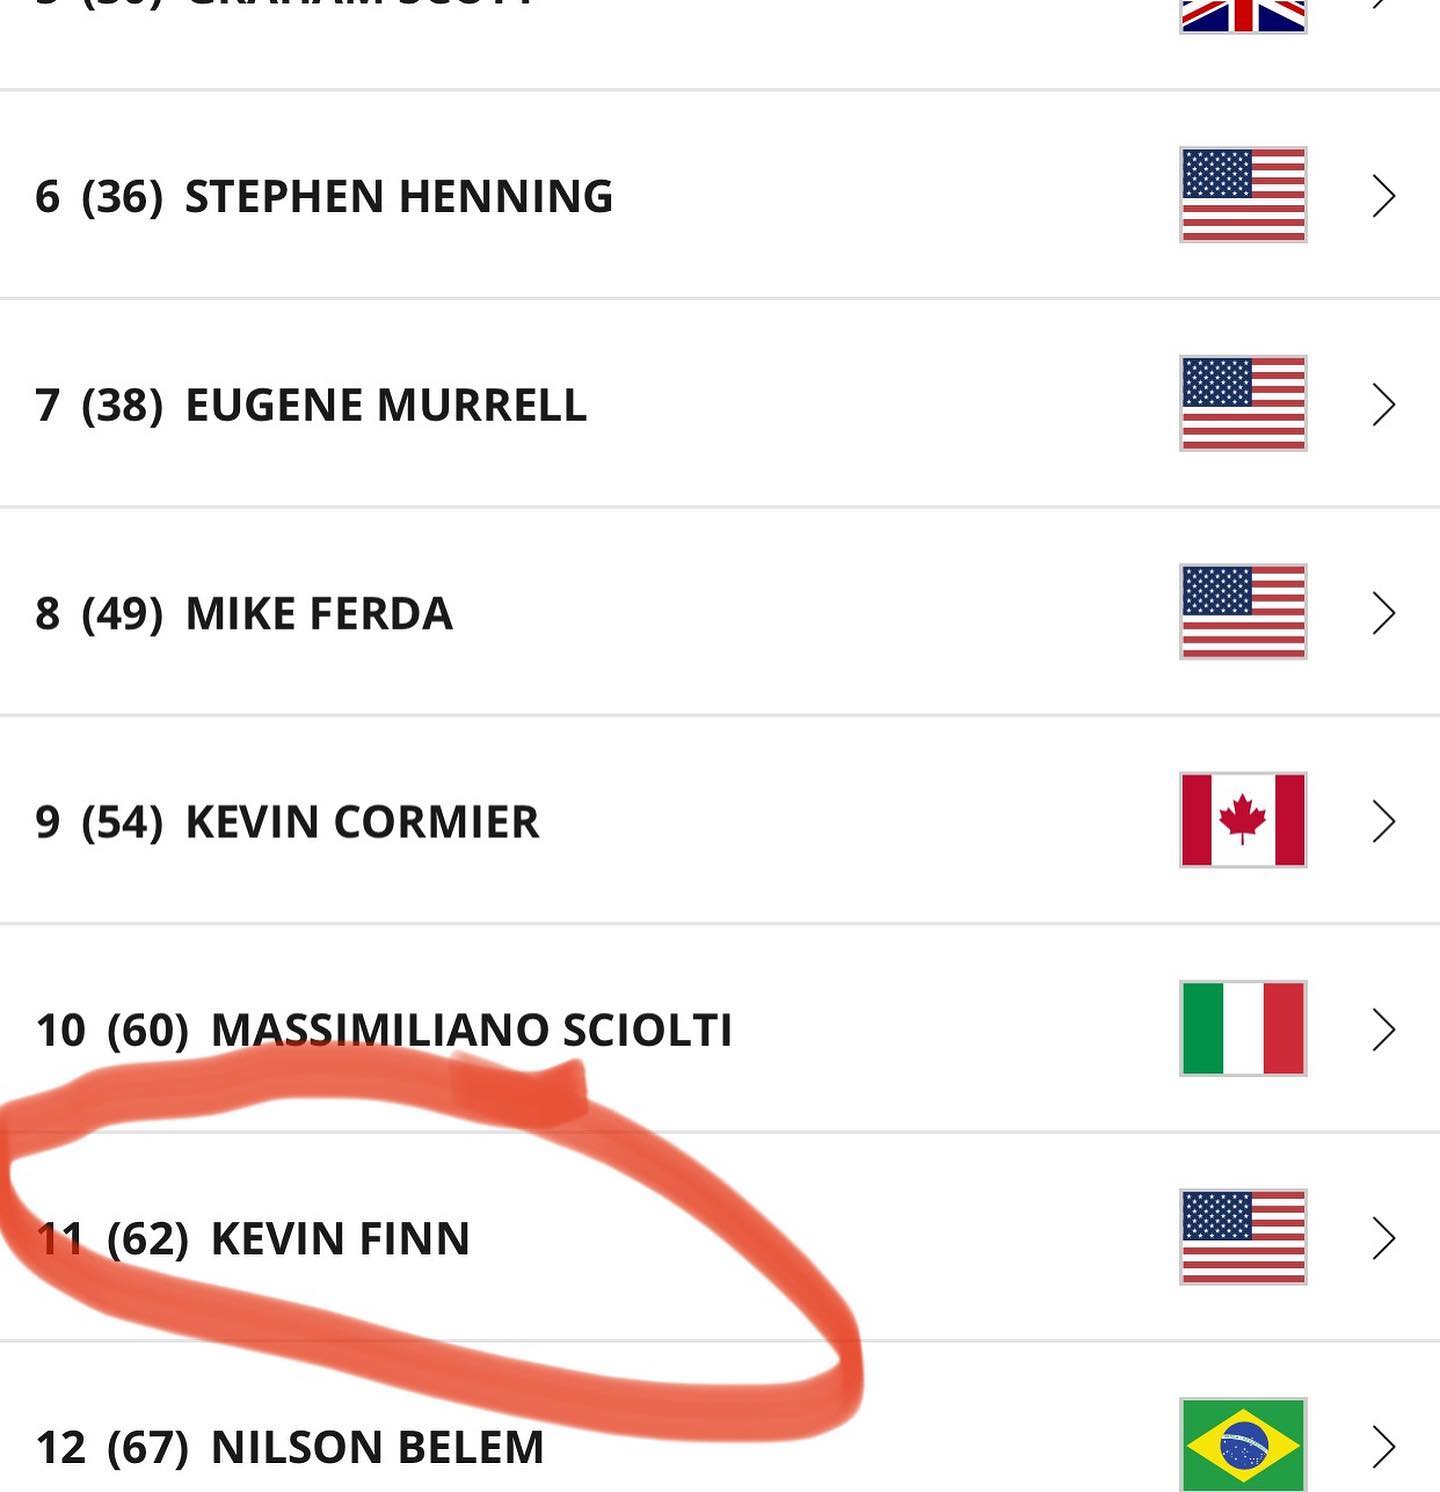Open Nilson Belem's details via the chevron

coord(1384,1446)
